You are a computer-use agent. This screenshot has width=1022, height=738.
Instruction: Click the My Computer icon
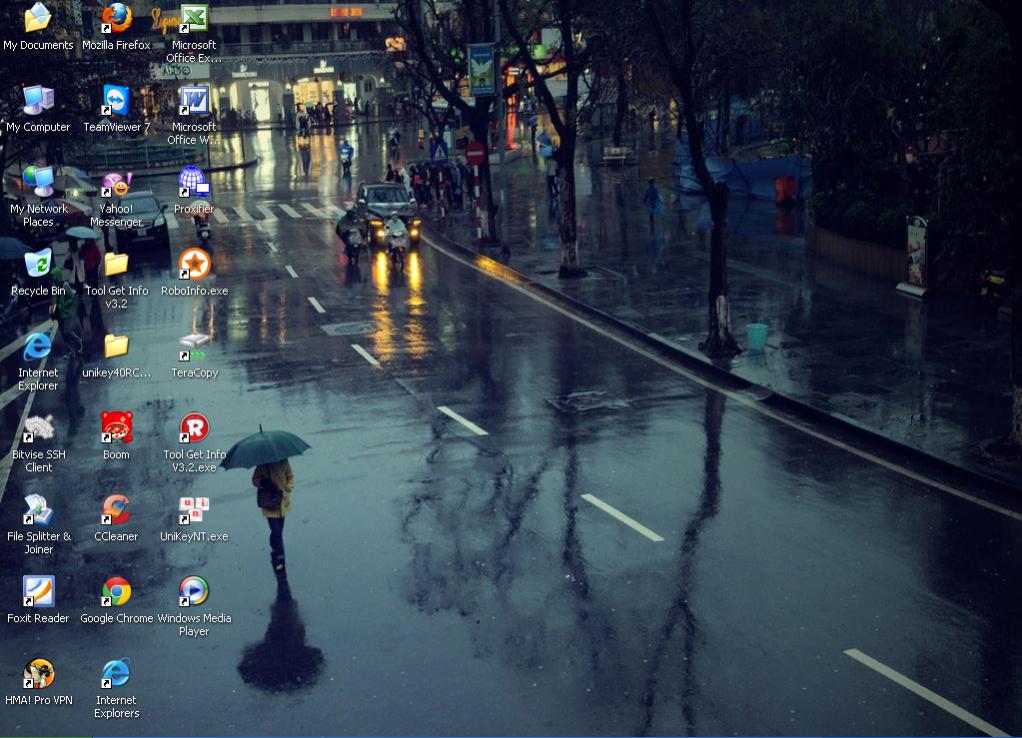coord(38,101)
